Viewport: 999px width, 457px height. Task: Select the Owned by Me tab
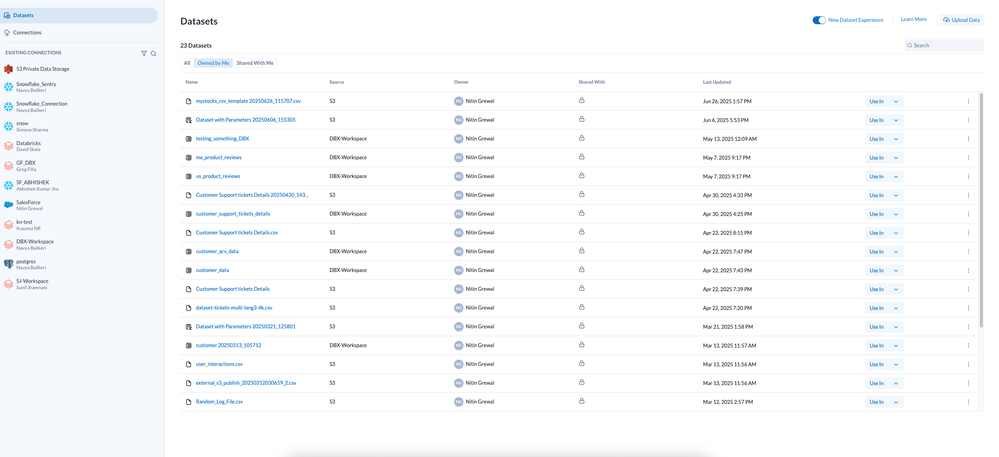pyautogui.click(x=213, y=63)
